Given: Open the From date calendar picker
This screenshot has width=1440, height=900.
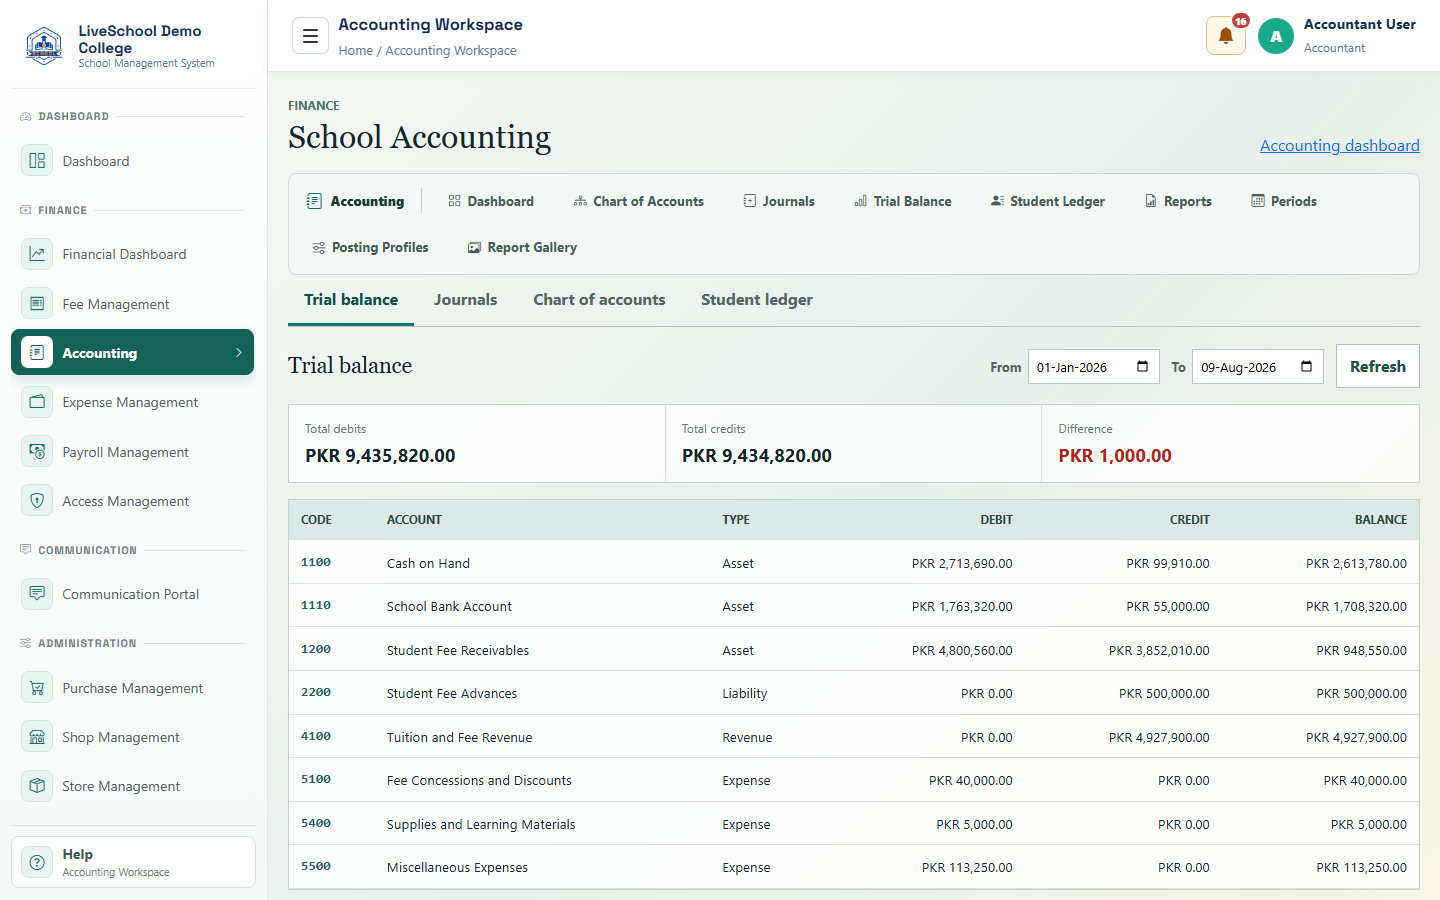Looking at the screenshot, I should pyautogui.click(x=1142, y=367).
